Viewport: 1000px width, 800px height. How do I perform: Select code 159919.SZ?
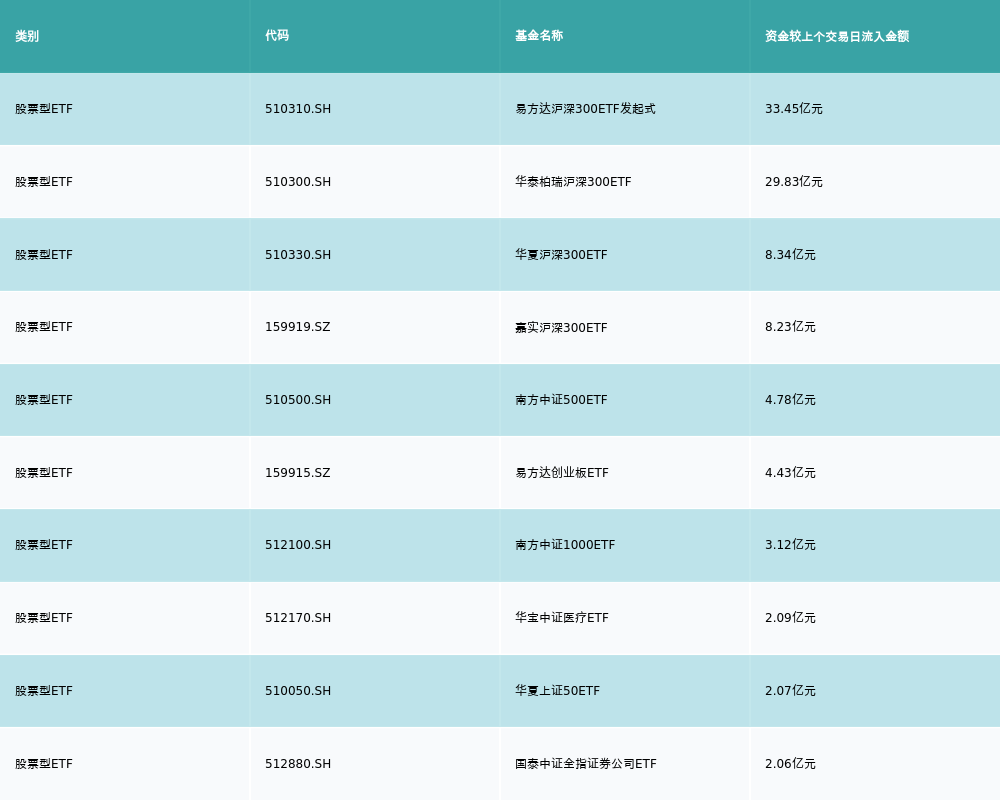pyautogui.click(x=298, y=327)
